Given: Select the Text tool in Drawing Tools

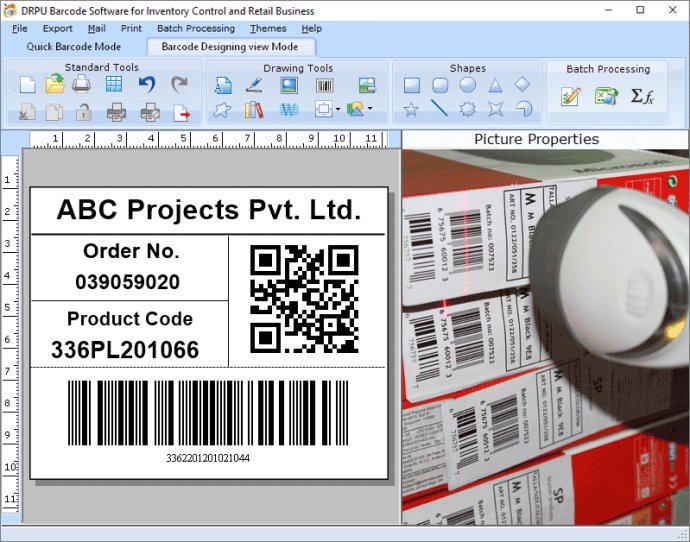Looking at the screenshot, I should tap(223, 85).
